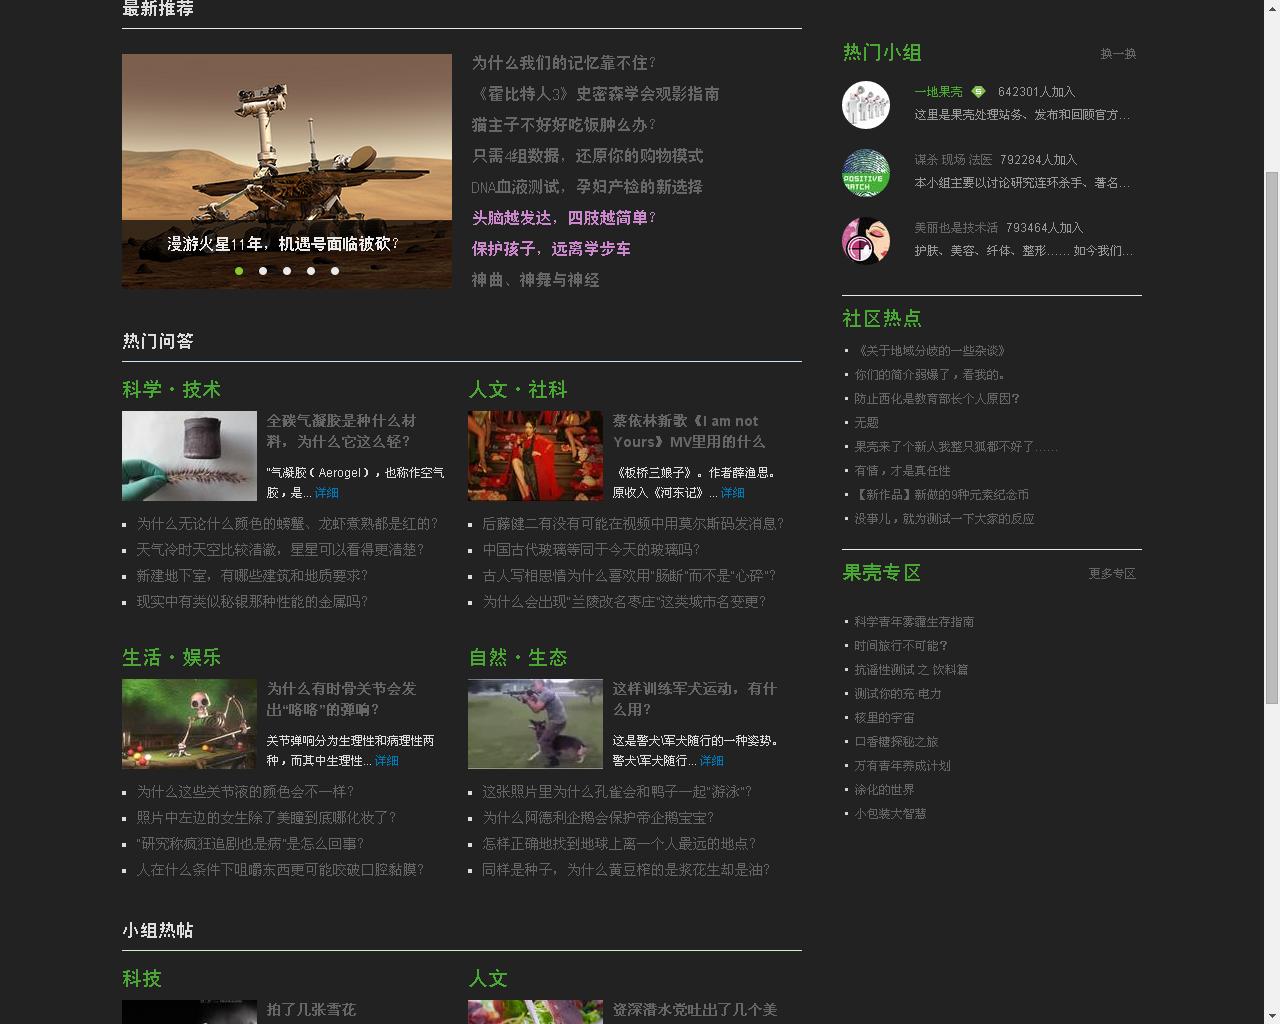The width and height of the screenshot is (1280, 1024).
Task: Open 《关于地域分歧的一些杂谈》 community post
Action: [930, 351]
